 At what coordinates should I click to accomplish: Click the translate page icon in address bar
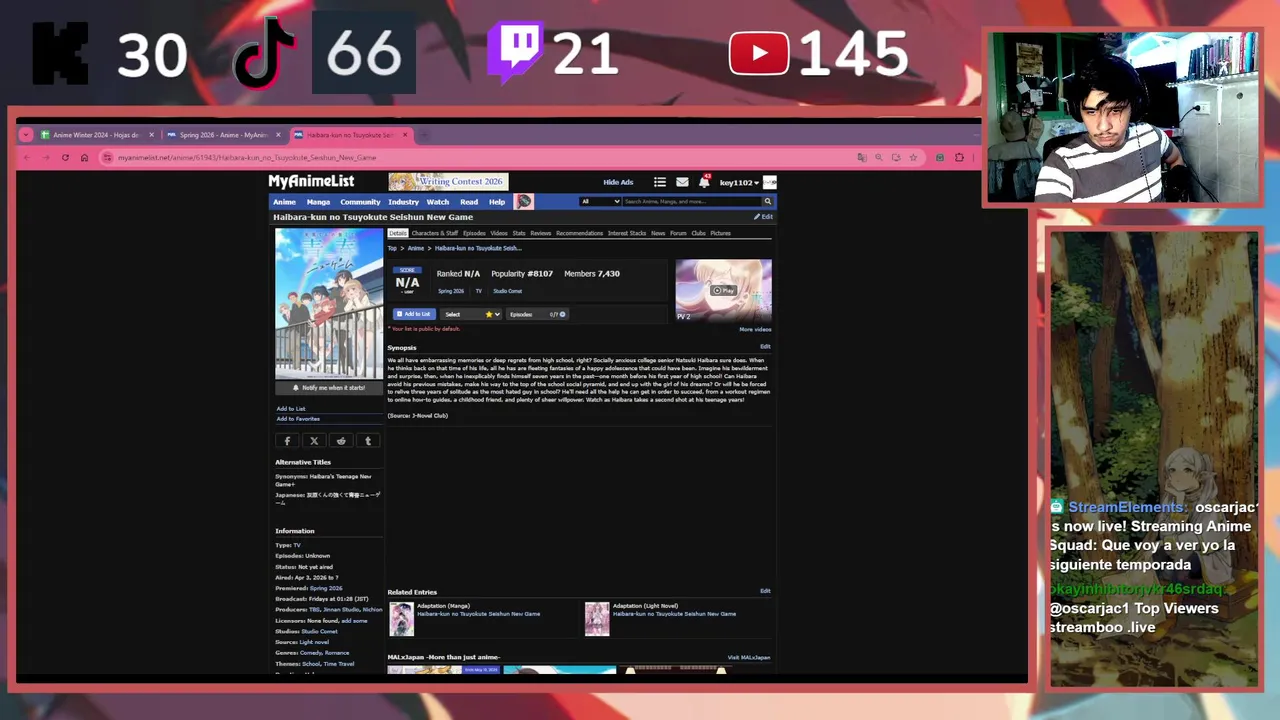(862, 157)
